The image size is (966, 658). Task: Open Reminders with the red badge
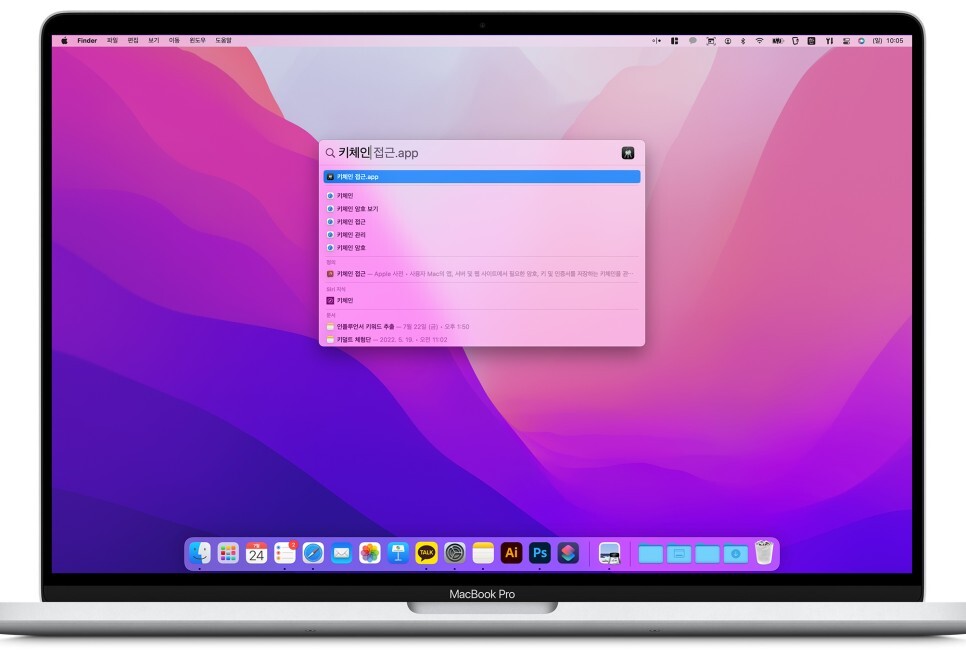[285, 553]
